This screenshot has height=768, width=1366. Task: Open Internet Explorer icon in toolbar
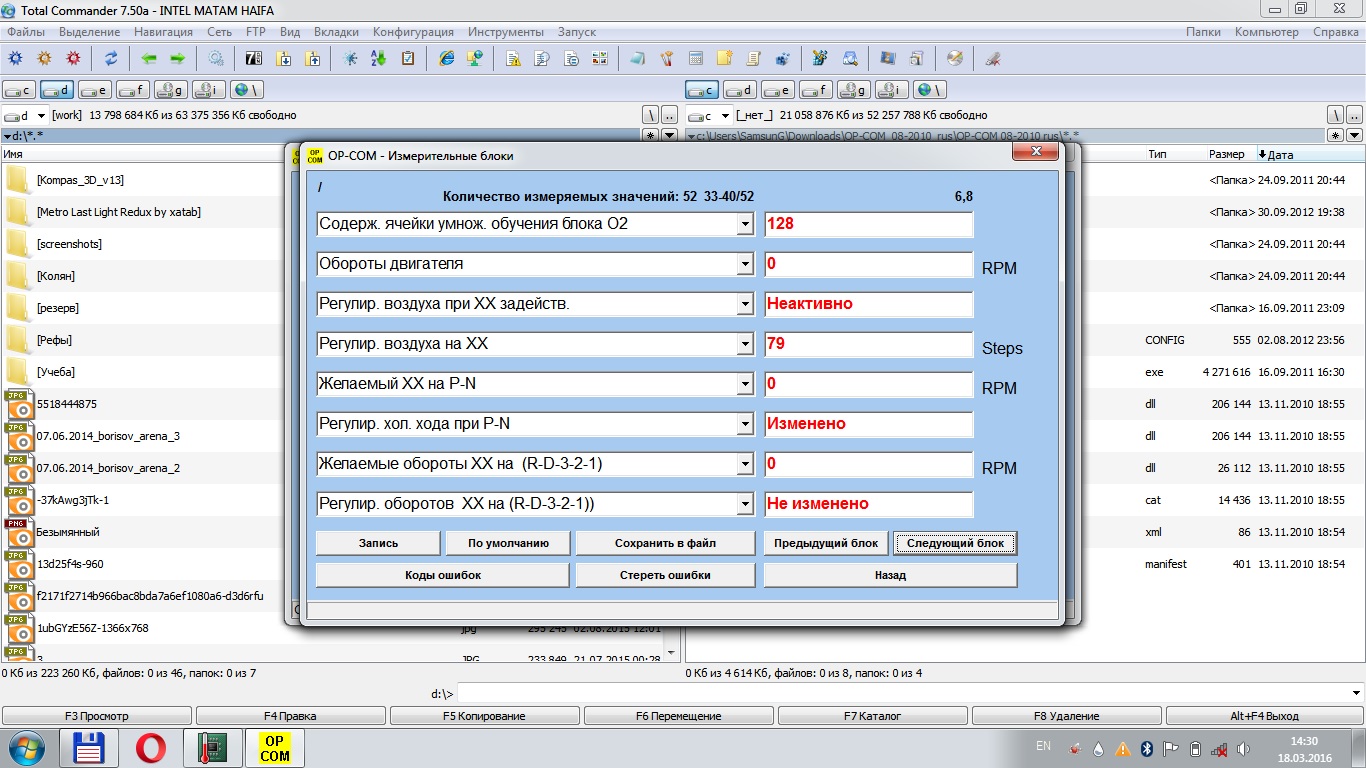pos(446,58)
